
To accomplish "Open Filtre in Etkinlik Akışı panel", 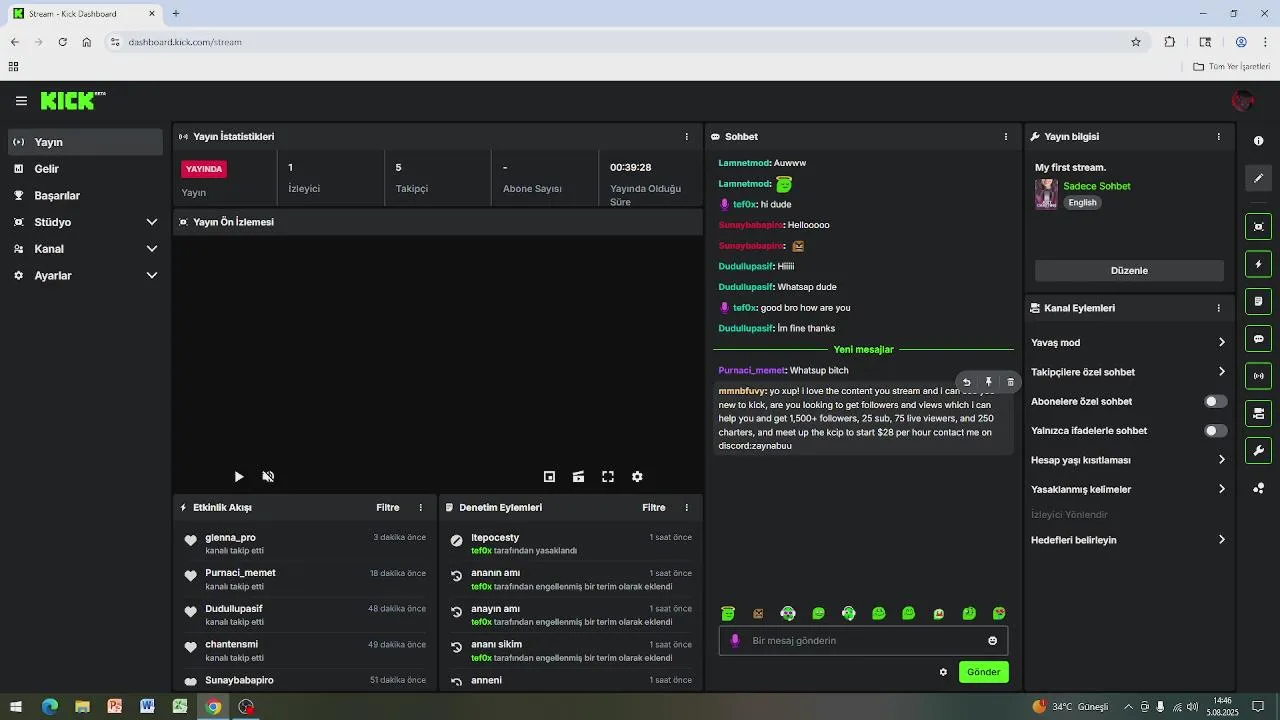I will [x=387, y=508].
